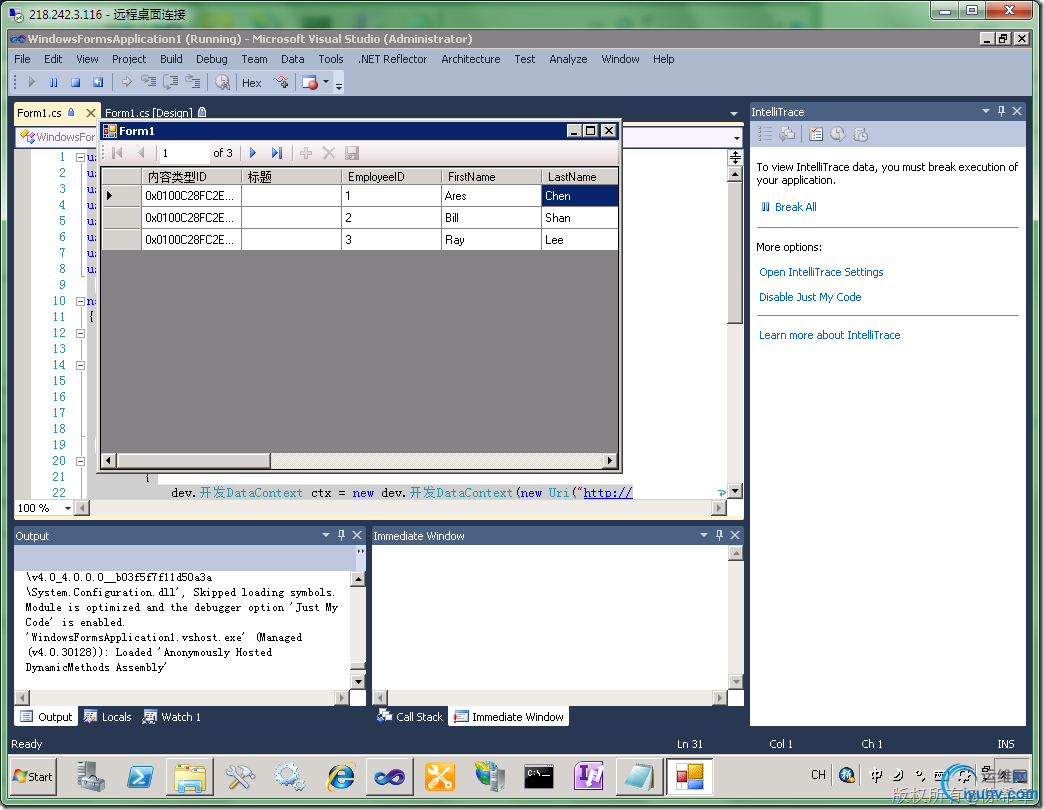The image size is (1044, 810).
Task: Click the Delete record X icon in Form1
Action: tap(328, 153)
